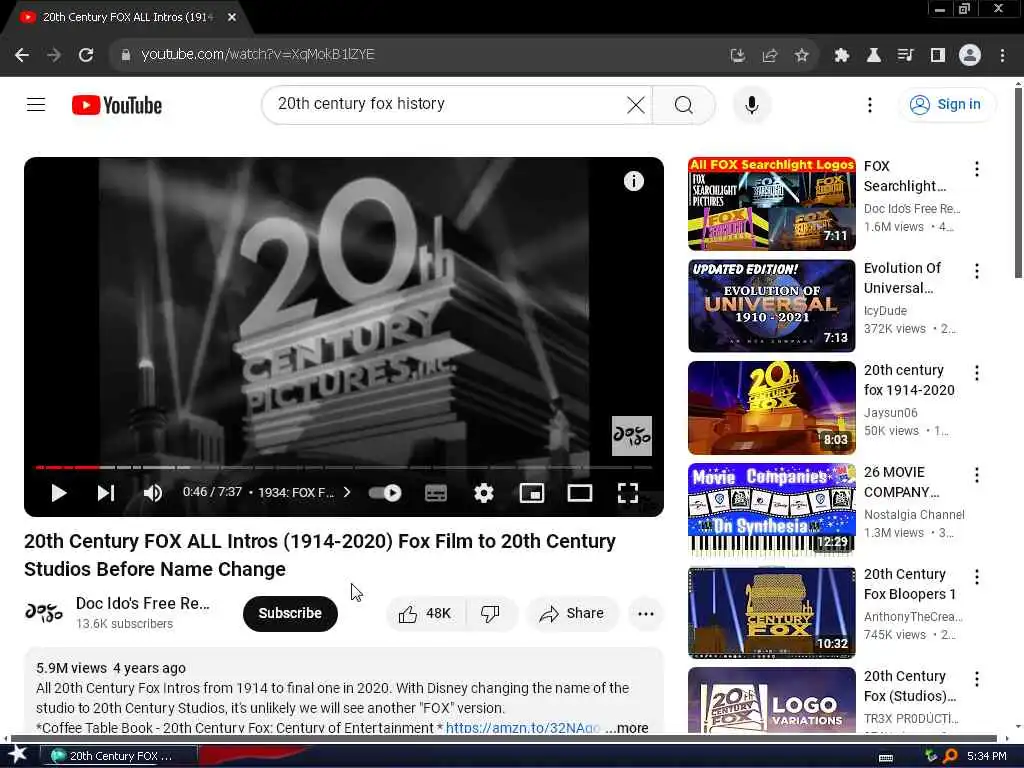Open the taskbar search magnifier tray icon
1024x768 pixels.
tap(950, 756)
